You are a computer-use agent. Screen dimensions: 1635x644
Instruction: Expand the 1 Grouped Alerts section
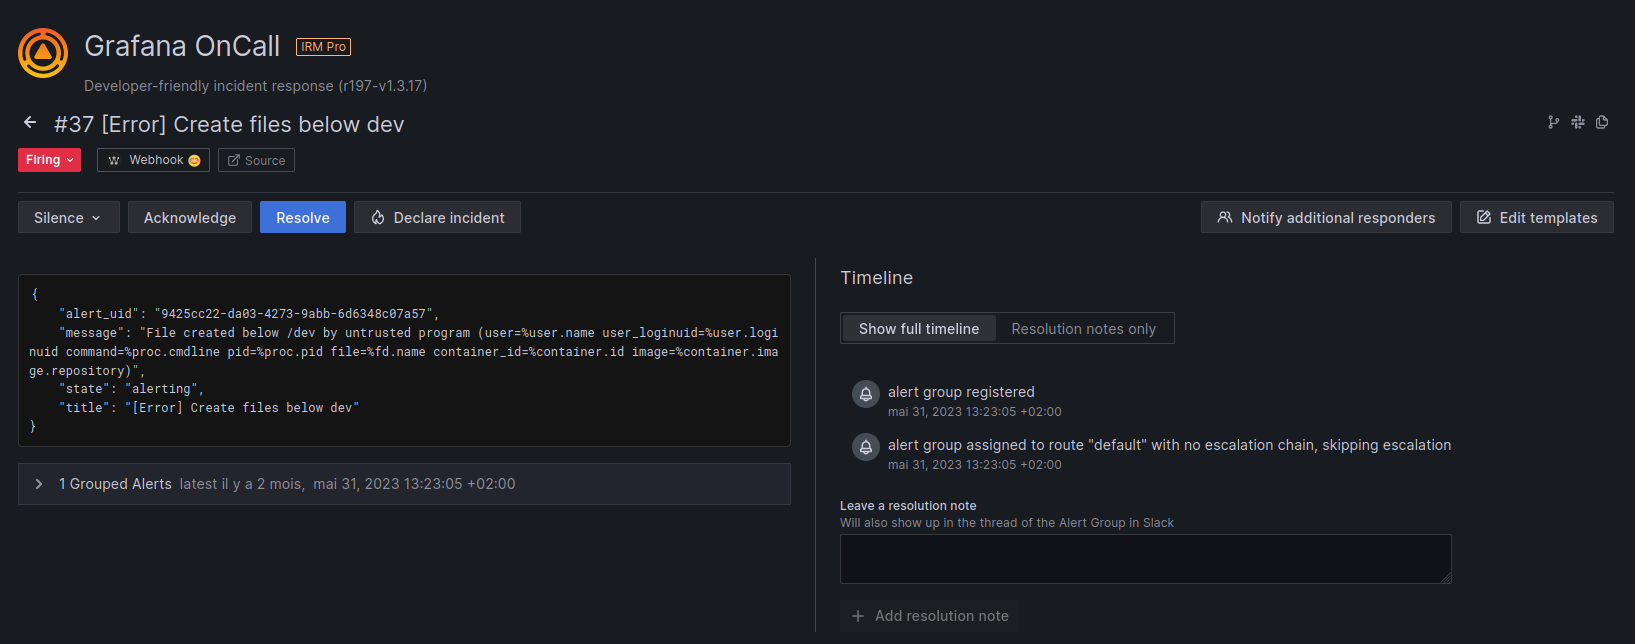tap(39, 484)
